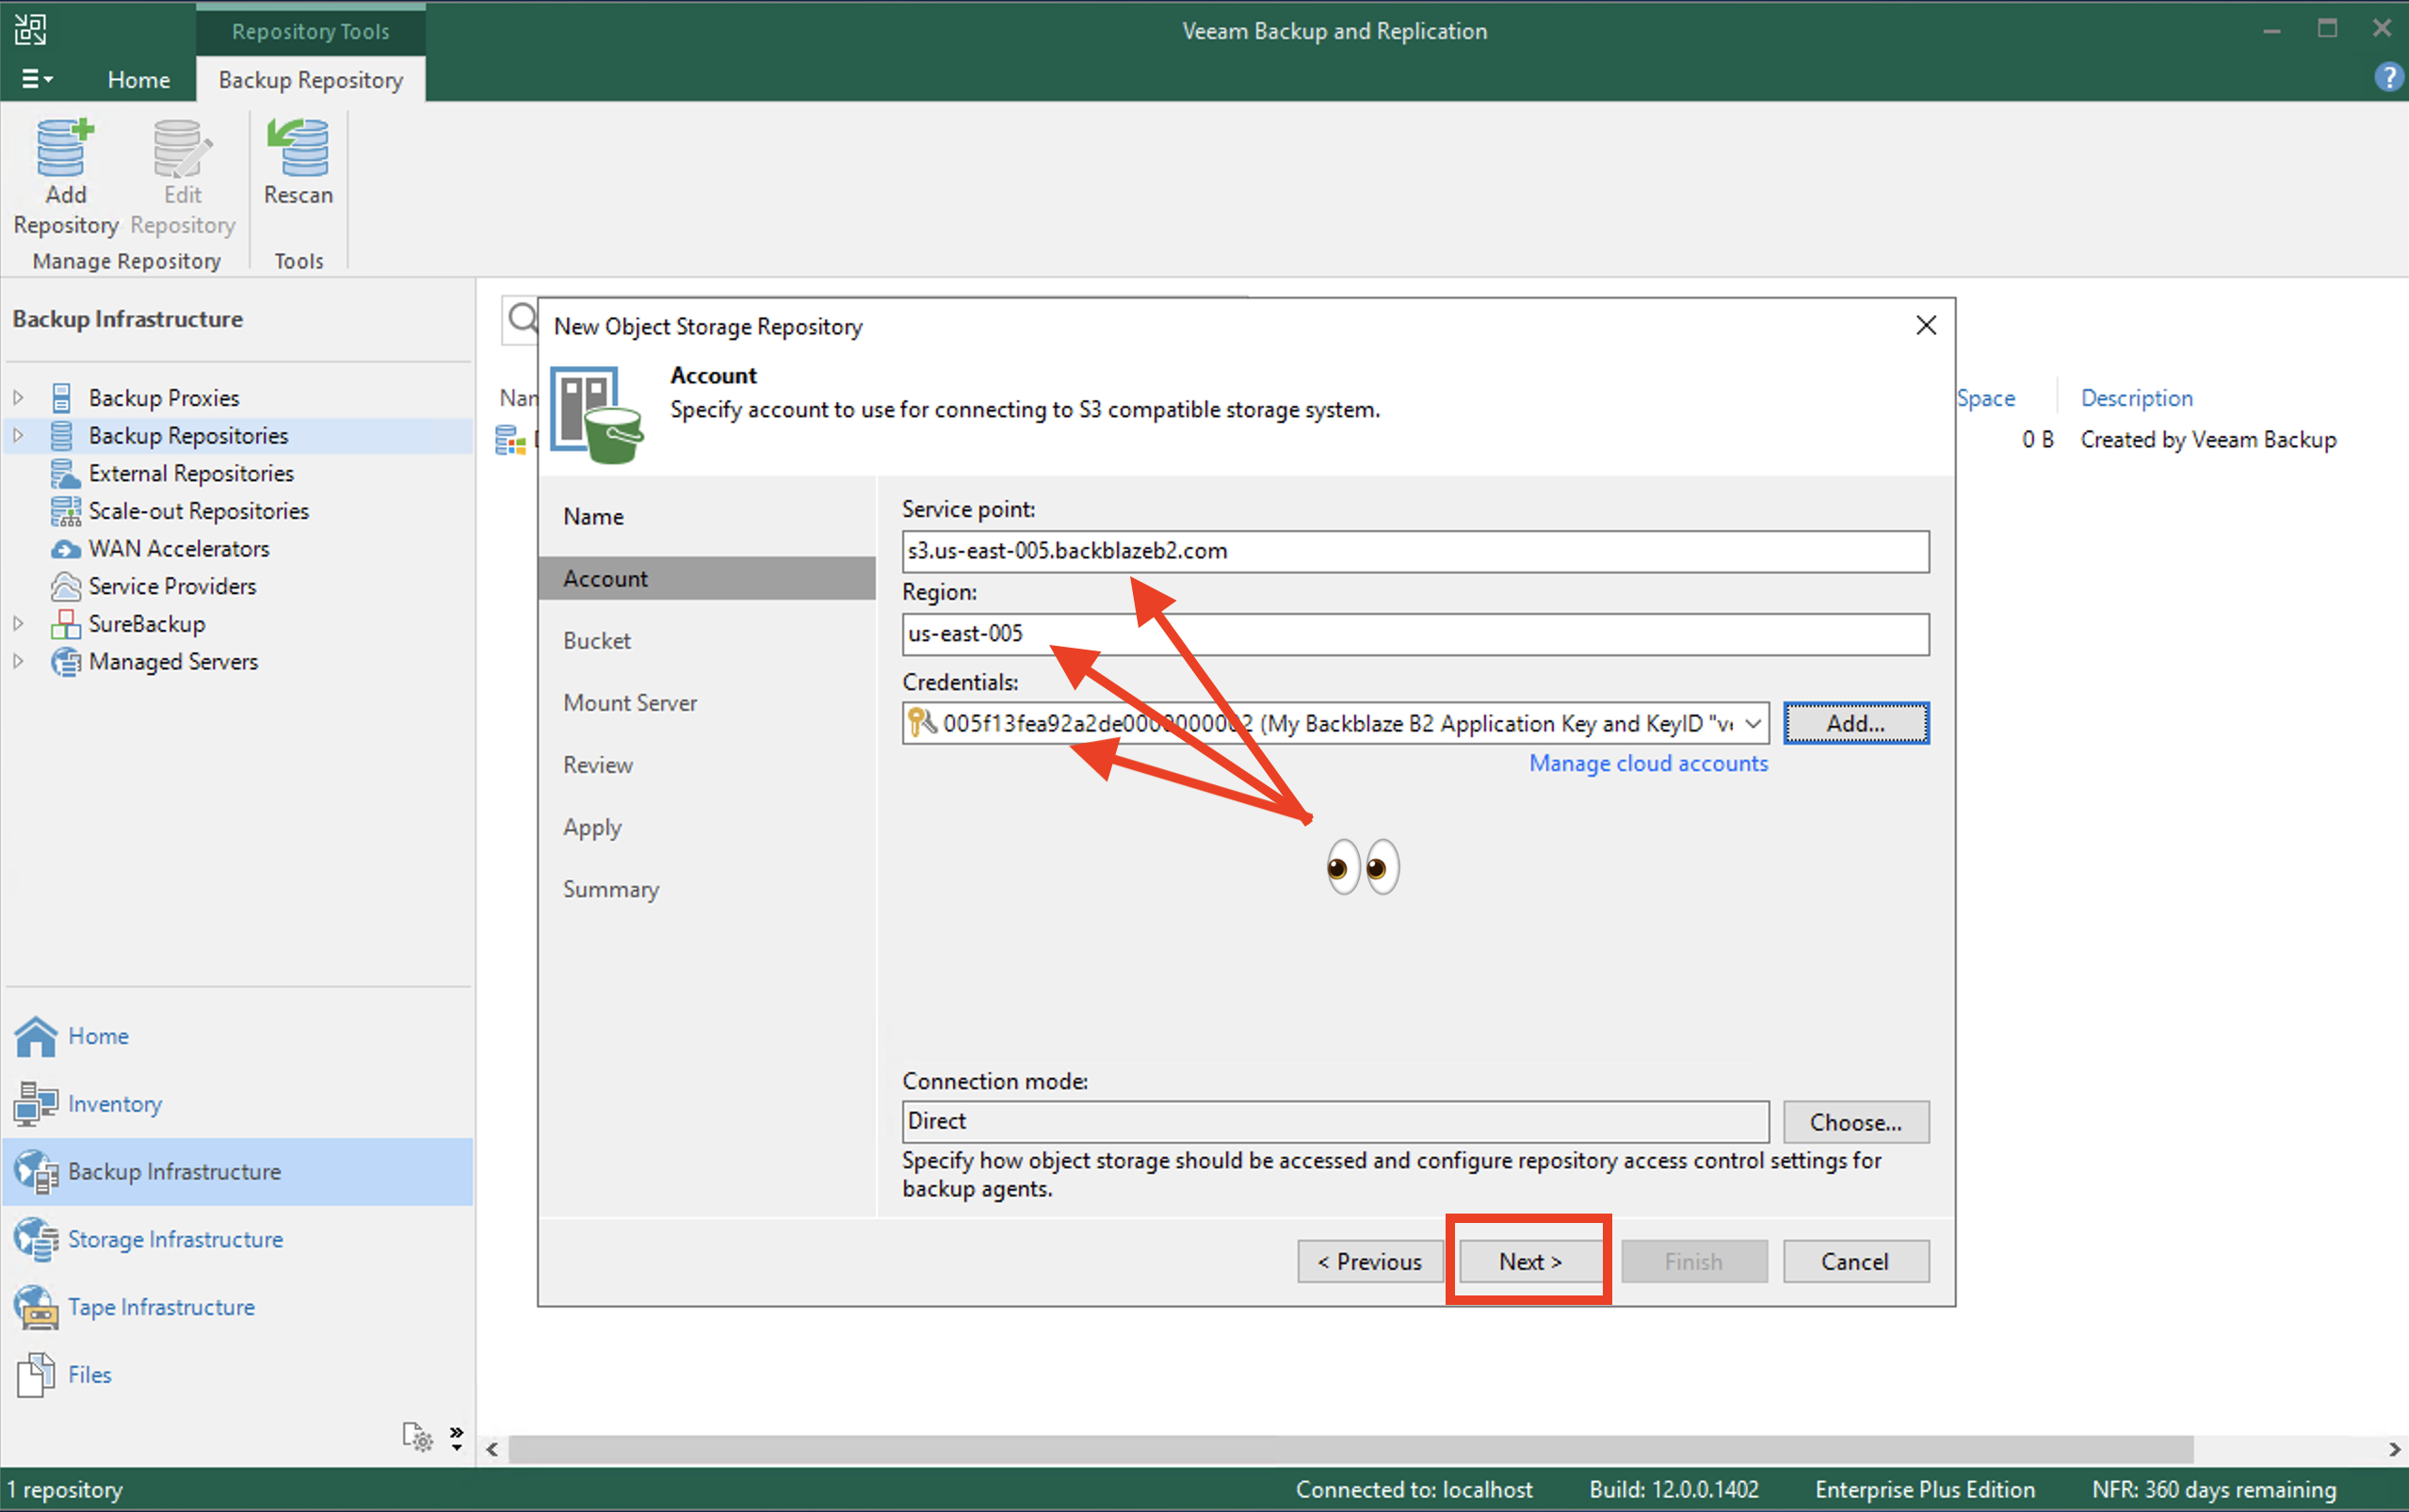Open the Files navigation view
This screenshot has height=1512, width=2409.
pyautogui.click(x=89, y=1375)
